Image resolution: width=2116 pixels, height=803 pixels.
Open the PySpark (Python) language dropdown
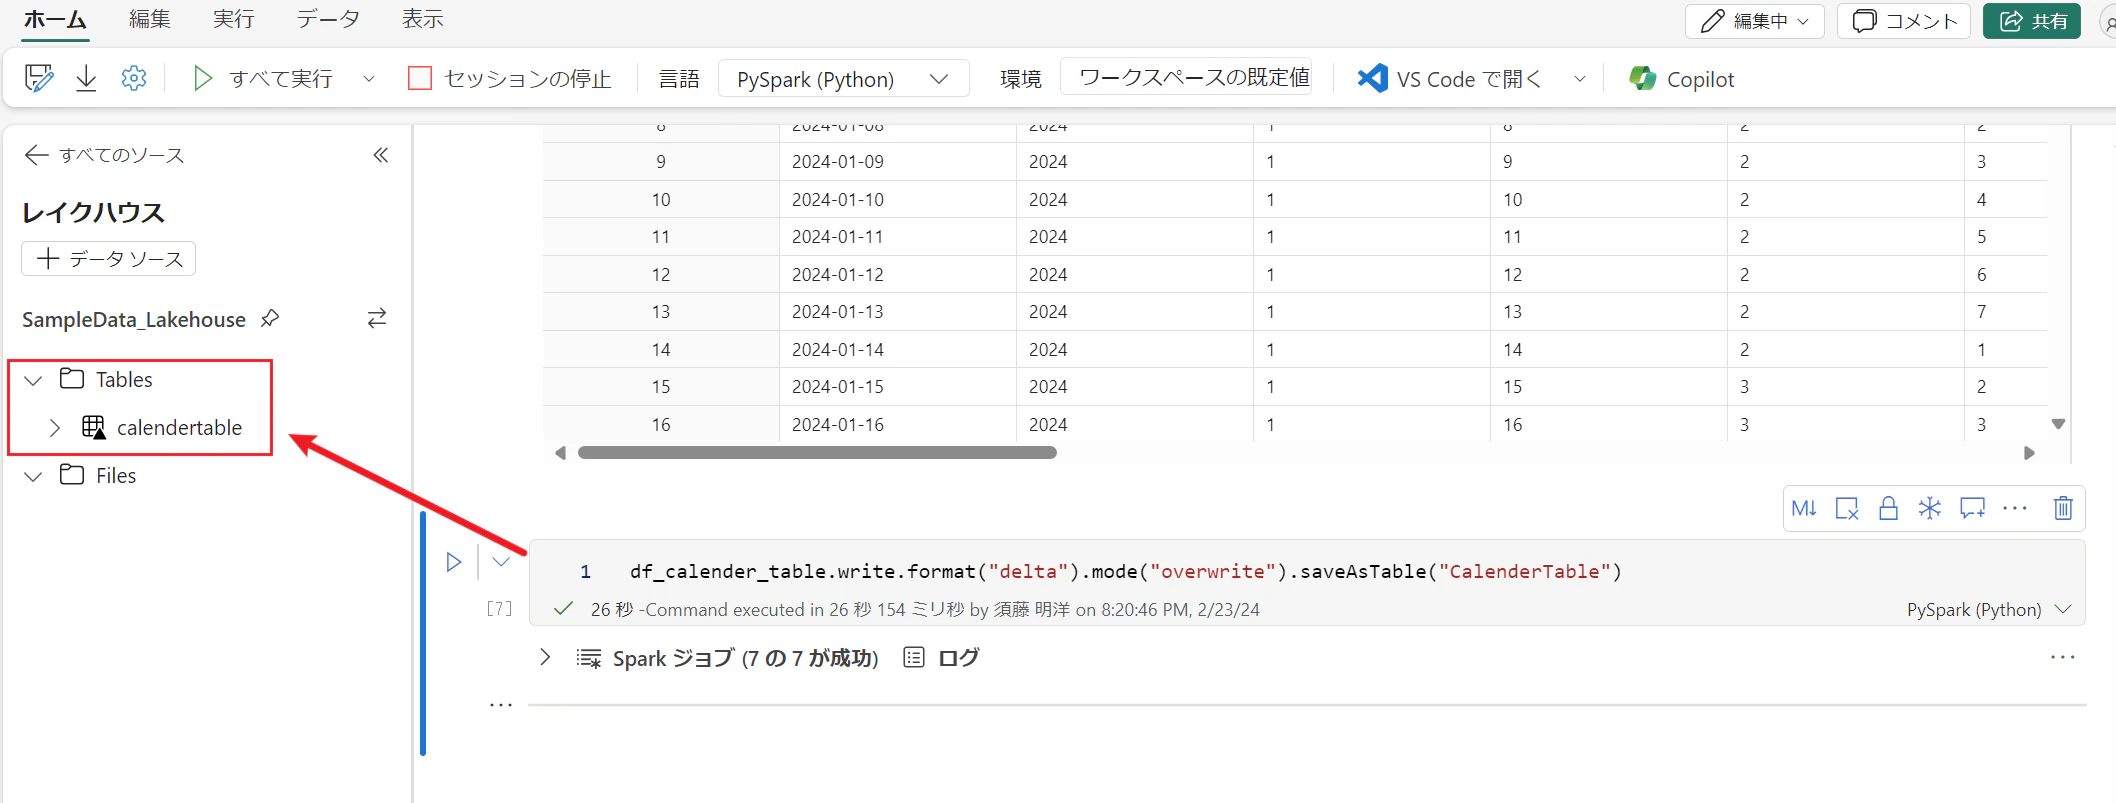coord(843,79)
